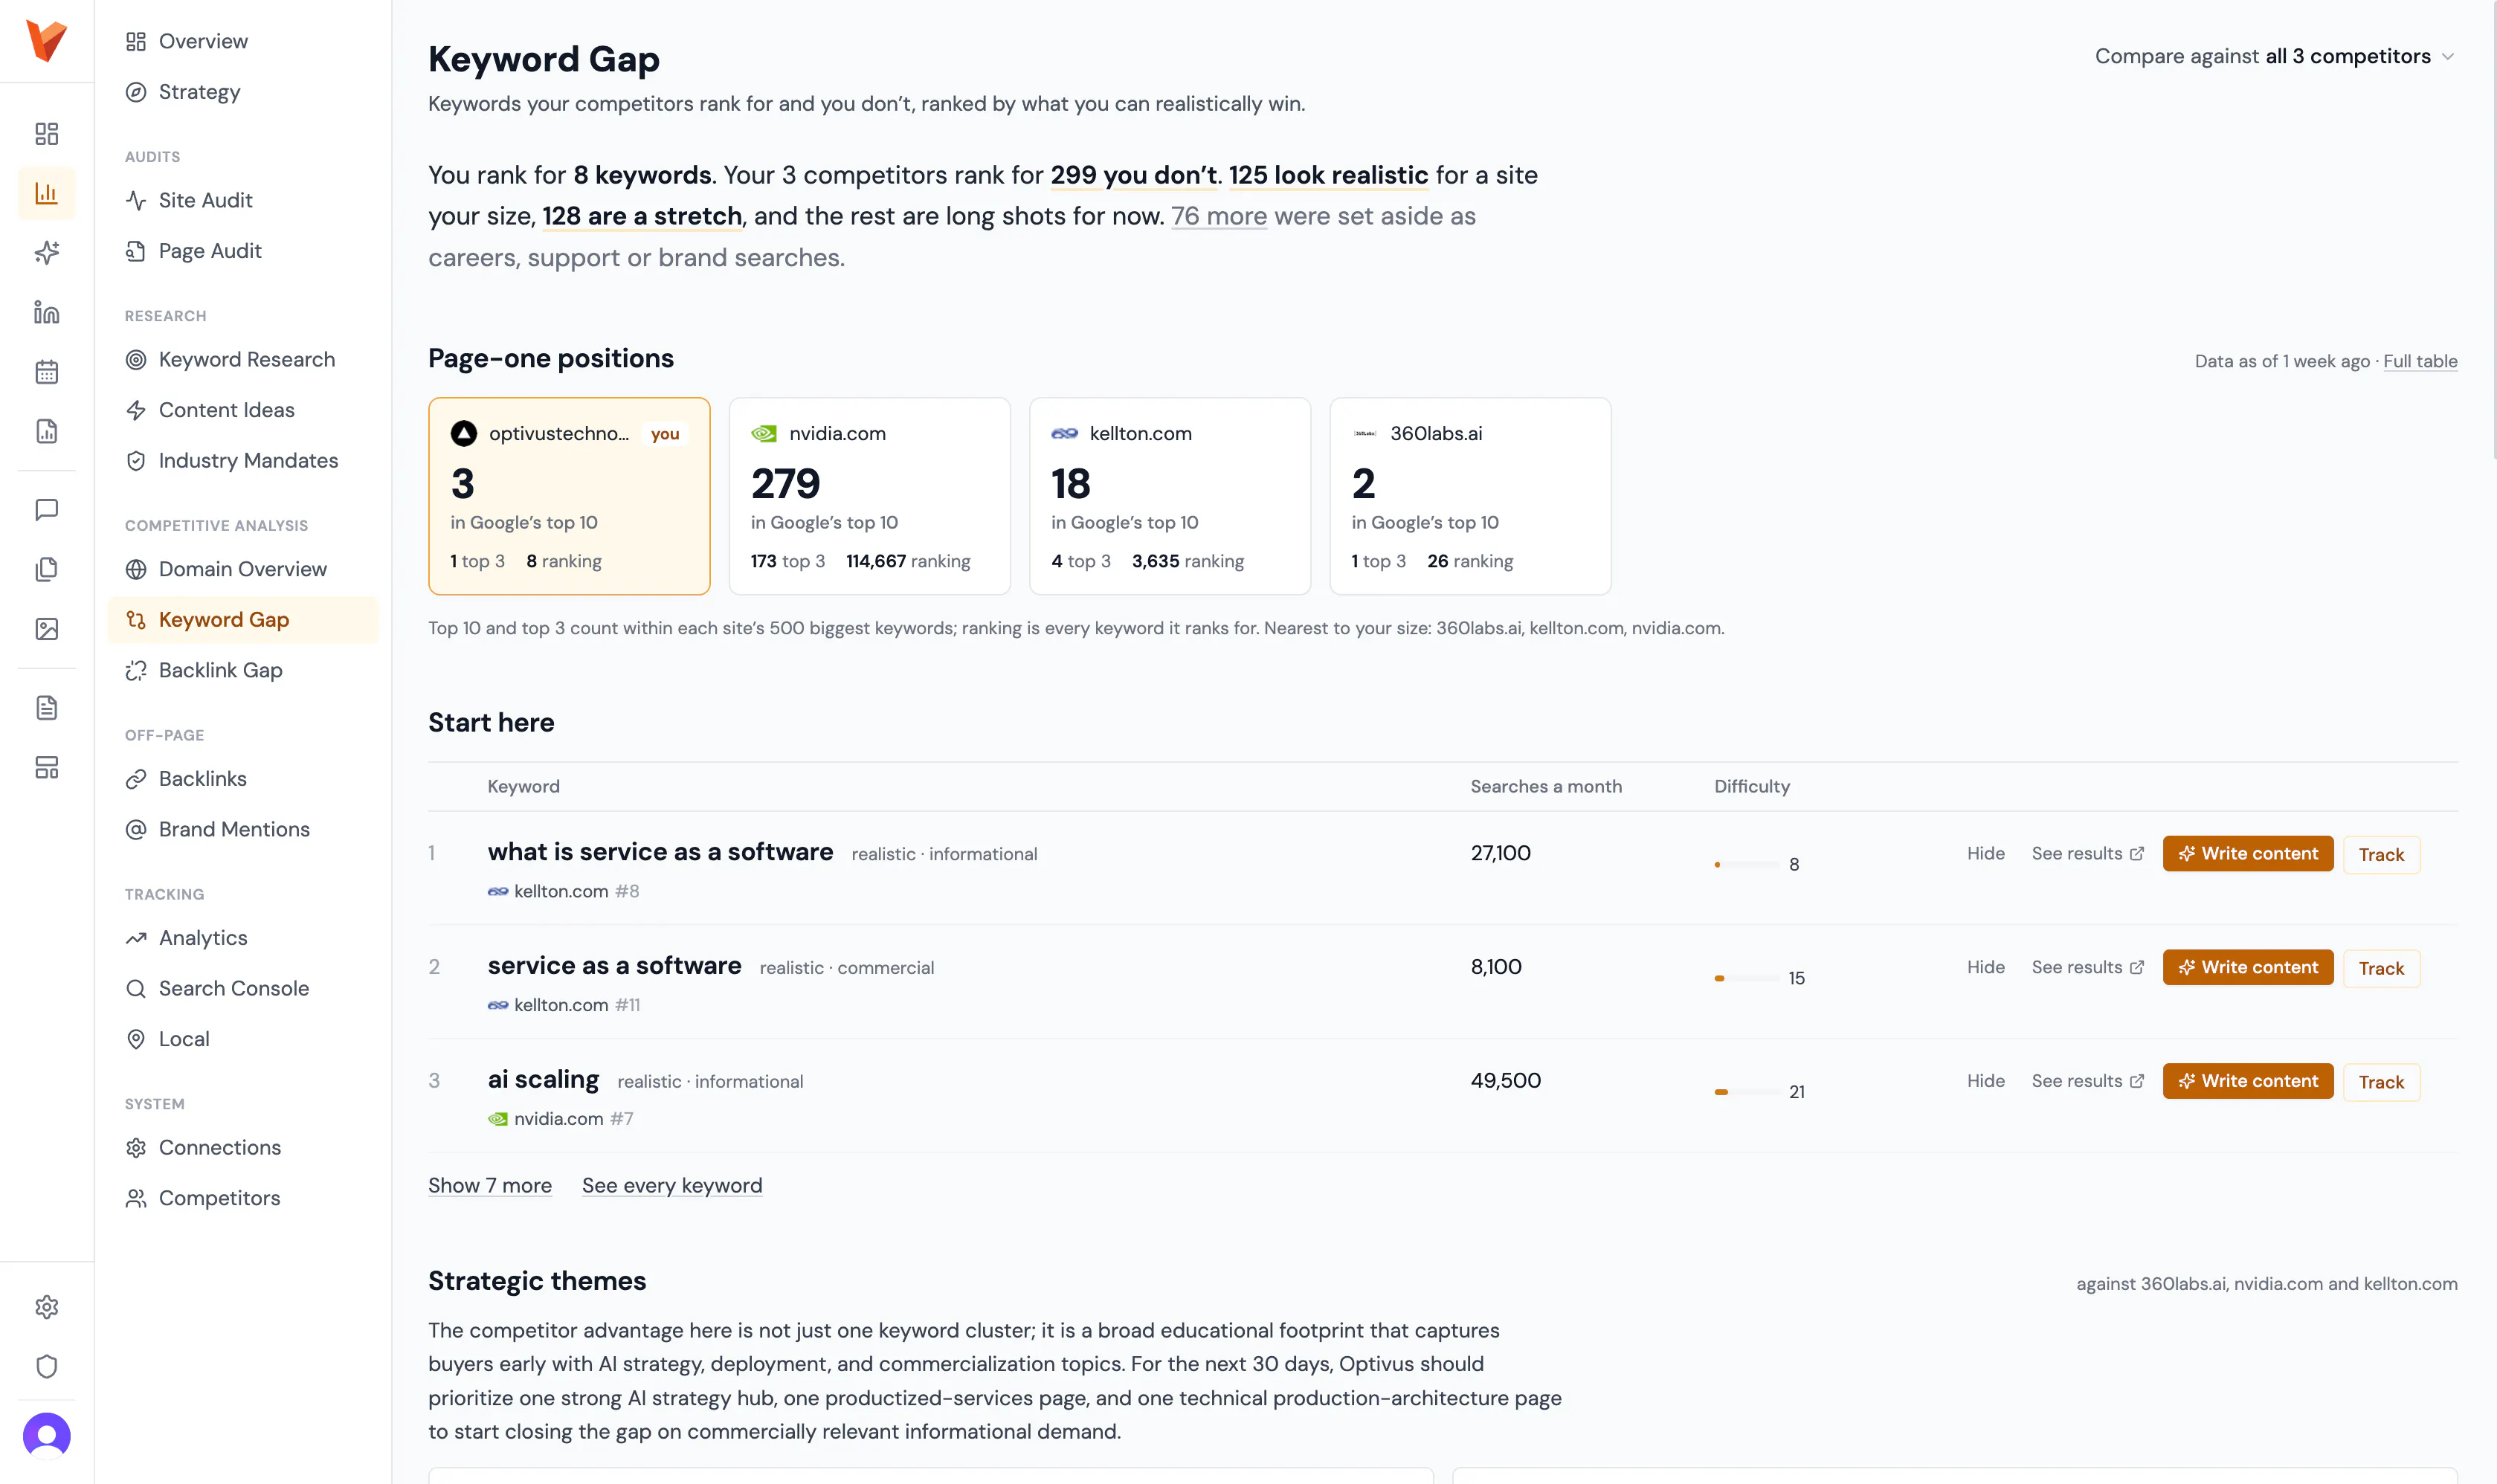Select the 360labs.ai positions card
This screenshot has height=1484, width=2497.
point(1470,497)
